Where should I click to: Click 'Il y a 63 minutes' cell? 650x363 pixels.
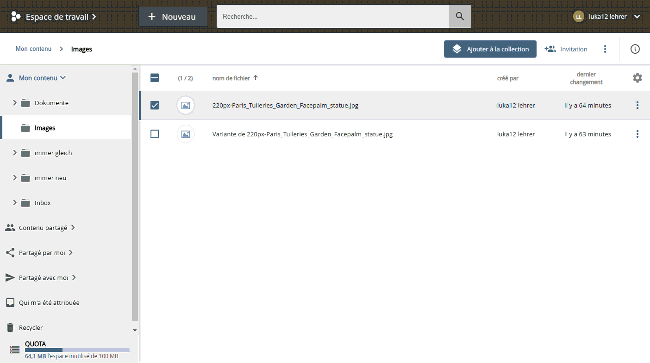click(587, 134)
